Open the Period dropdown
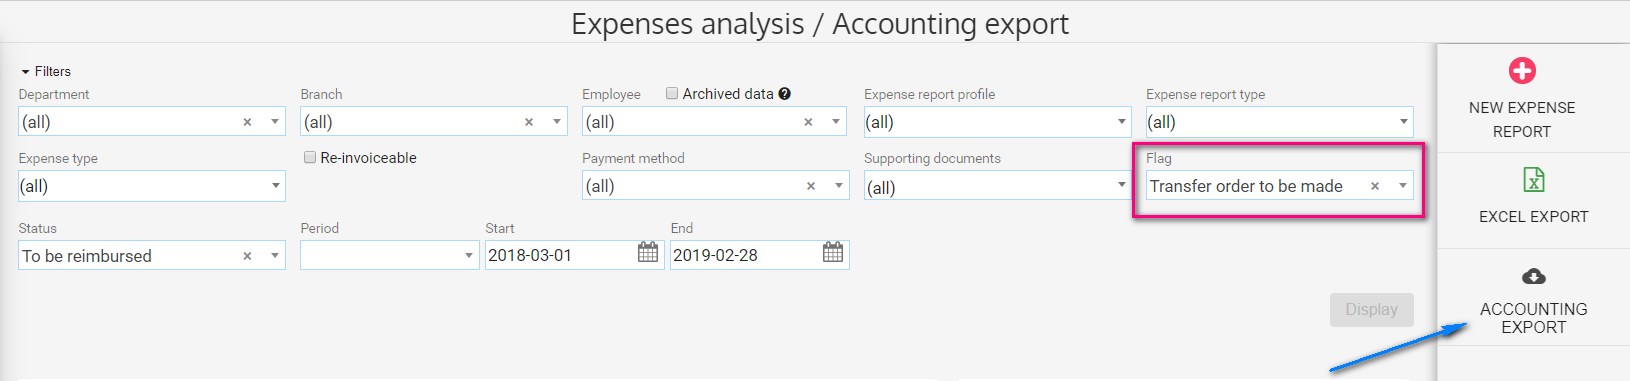 (390, 255)
